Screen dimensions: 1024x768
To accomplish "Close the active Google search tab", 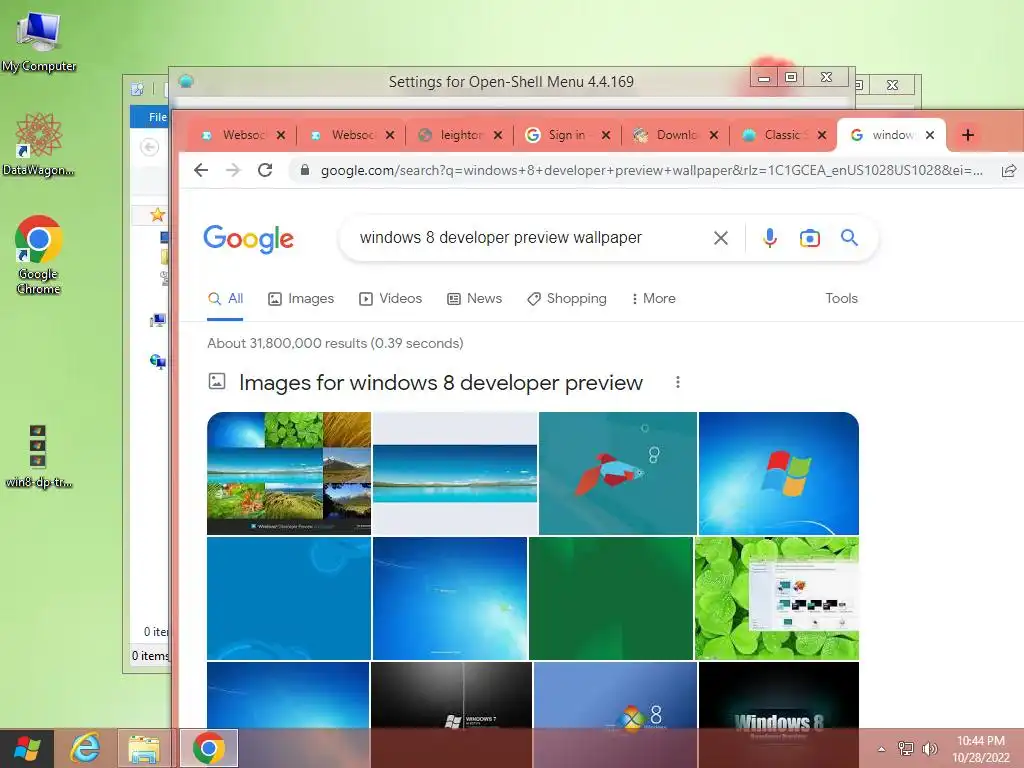I will [930, 135].
